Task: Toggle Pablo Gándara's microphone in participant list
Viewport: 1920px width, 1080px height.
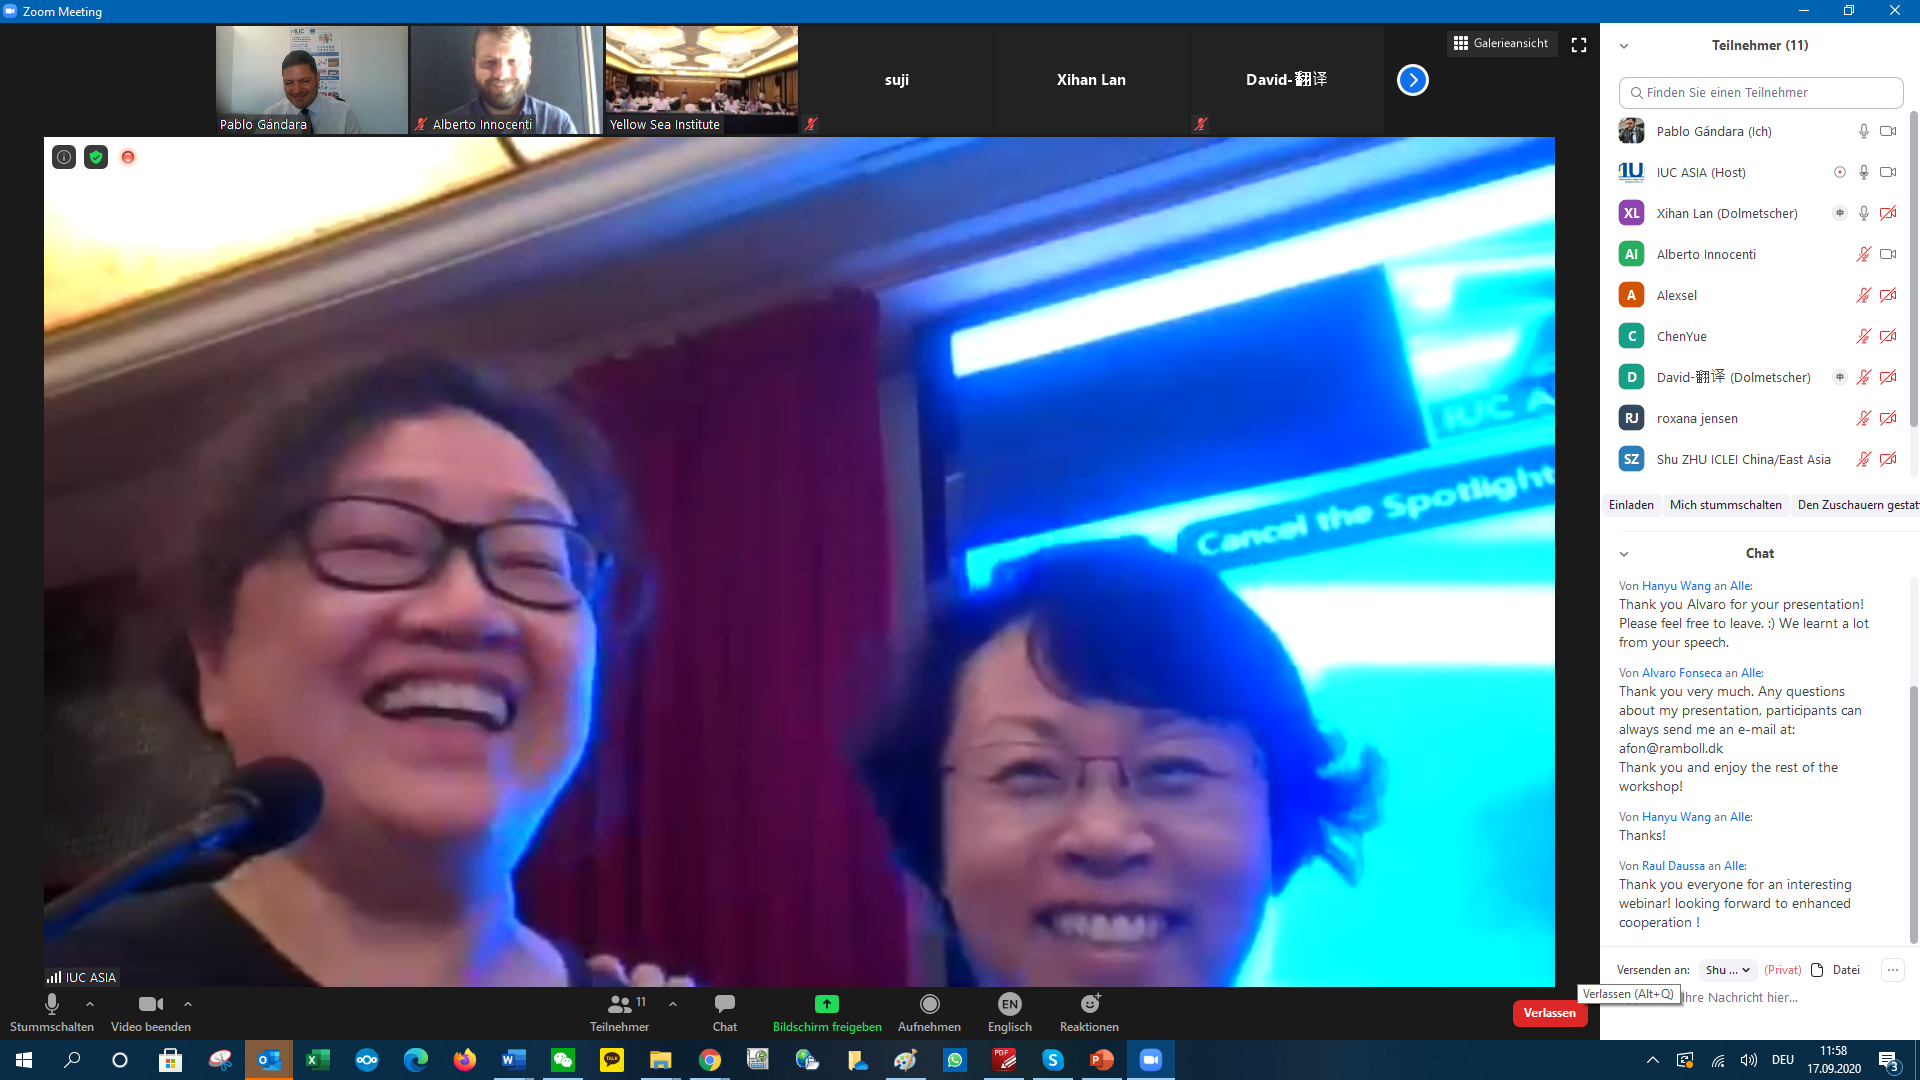Action: [1863, 131]
